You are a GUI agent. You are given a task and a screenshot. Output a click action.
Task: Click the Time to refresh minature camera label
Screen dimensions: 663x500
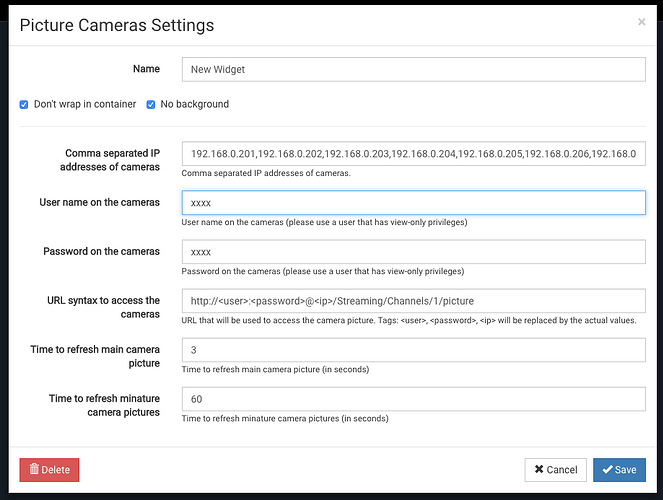coord(104,405)
